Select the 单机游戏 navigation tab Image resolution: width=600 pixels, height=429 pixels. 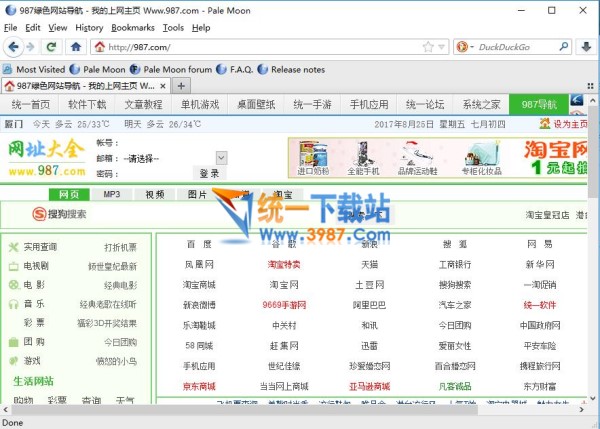[x=200, y=104]
